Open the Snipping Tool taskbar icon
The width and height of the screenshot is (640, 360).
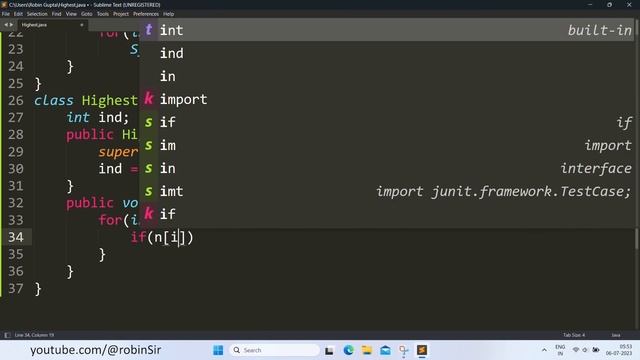[x=403, y=350]
